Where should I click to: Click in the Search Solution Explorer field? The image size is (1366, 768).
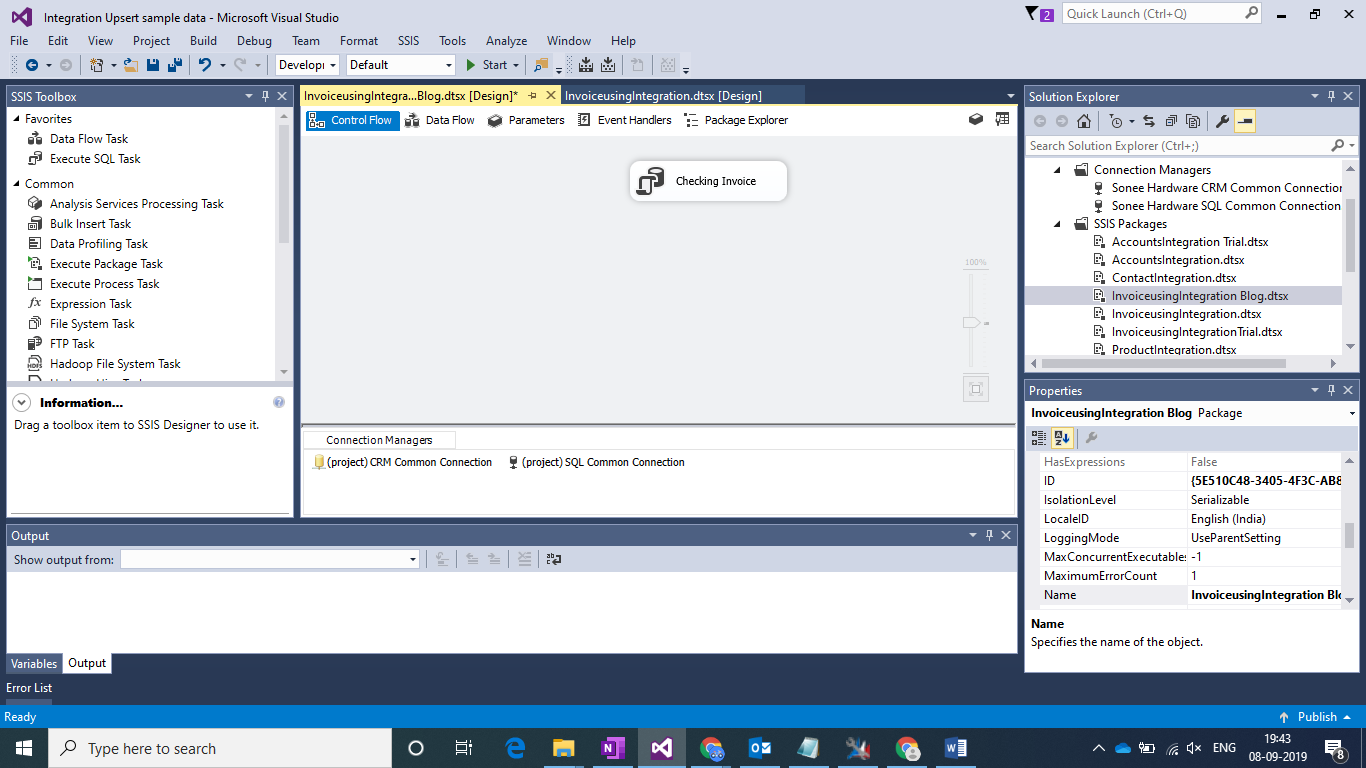tap(1179, 146)
